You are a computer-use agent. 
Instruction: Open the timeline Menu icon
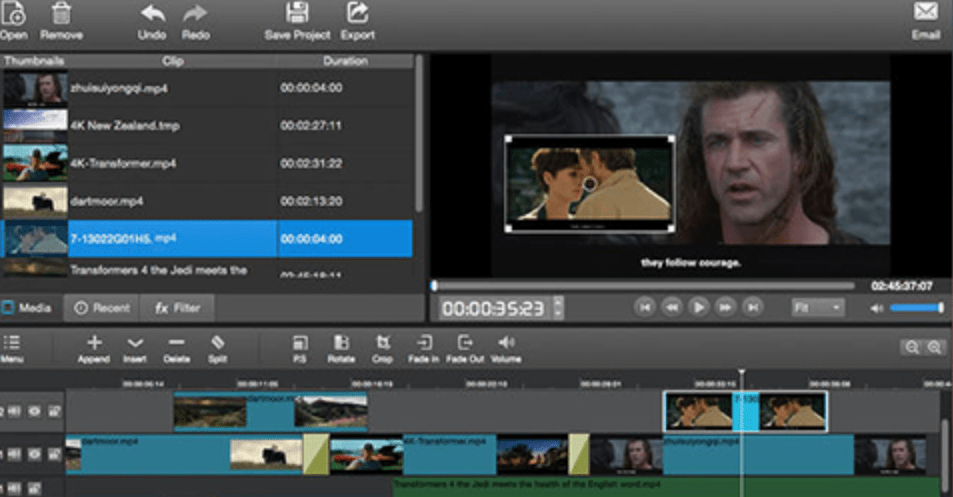[12, 343]
